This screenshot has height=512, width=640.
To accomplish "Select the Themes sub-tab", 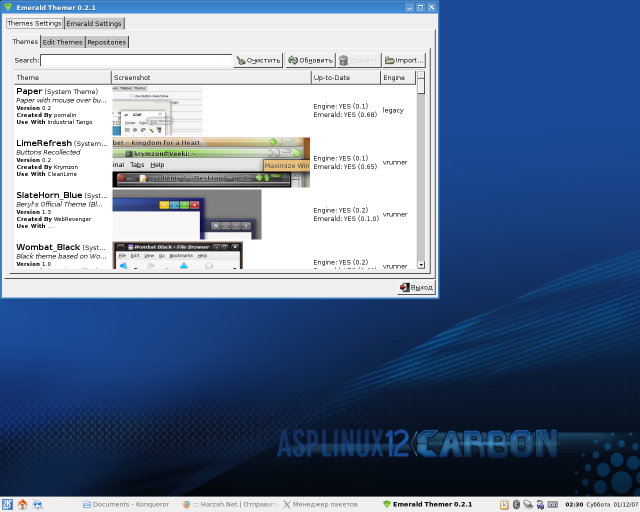I will 25,41.
